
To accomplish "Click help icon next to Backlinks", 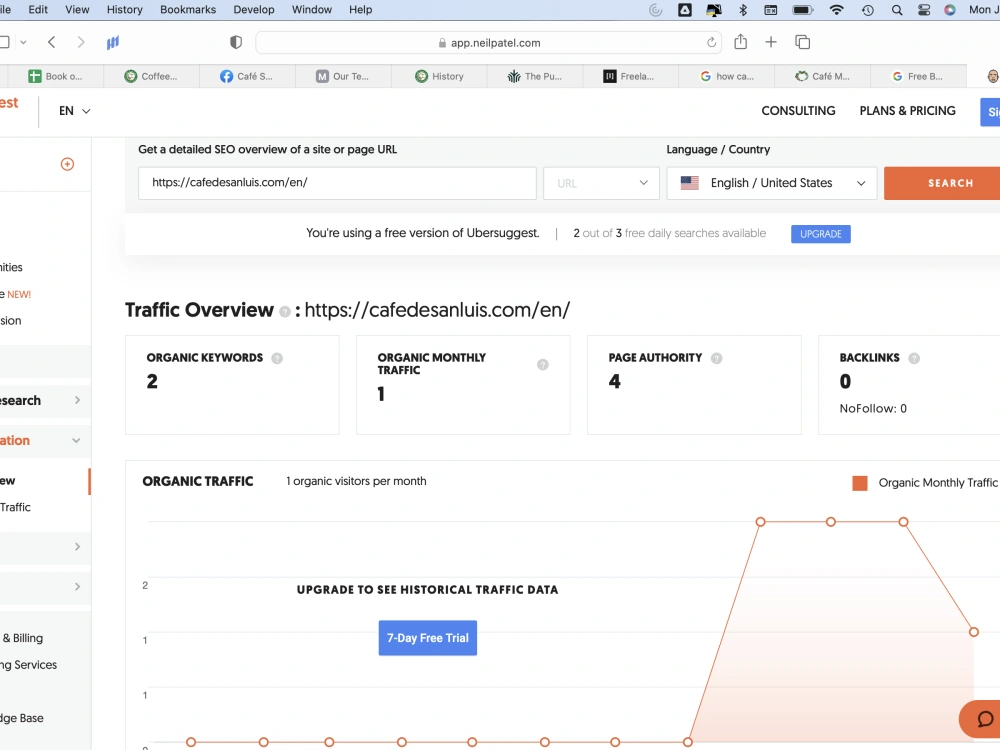I will (x=914, y=358).
